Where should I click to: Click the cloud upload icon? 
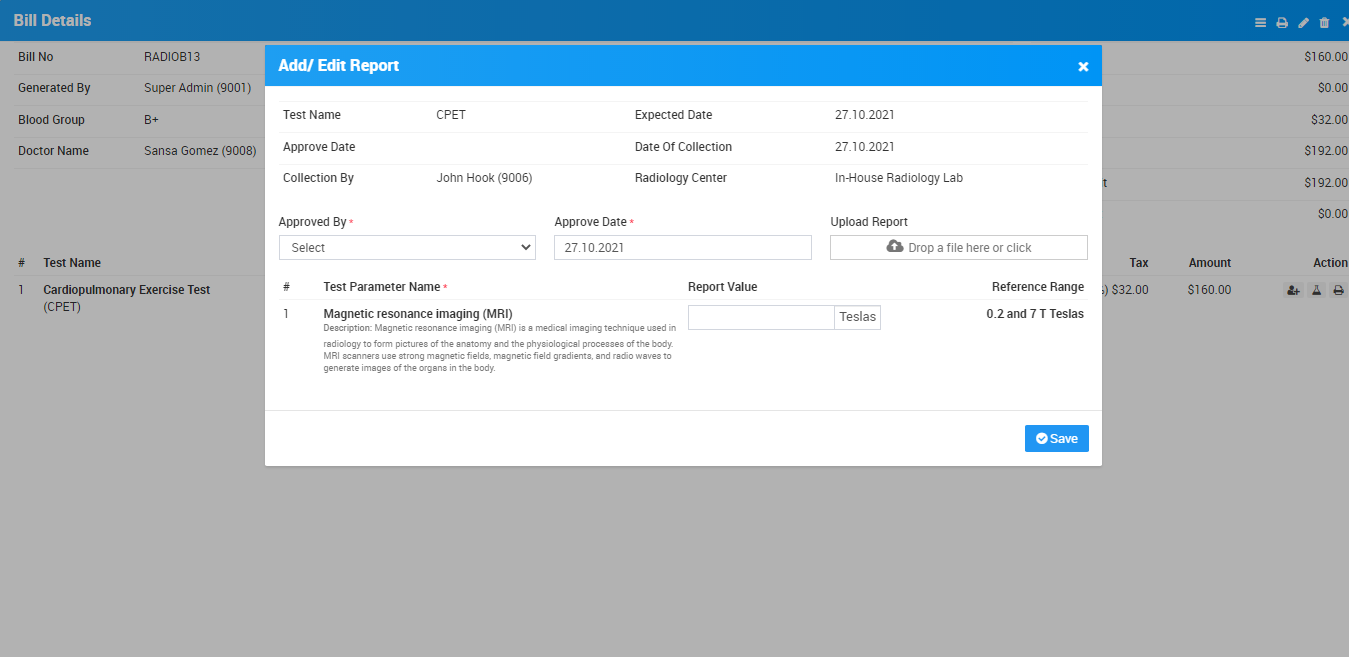pyautogui.click(x=895, y=247)
